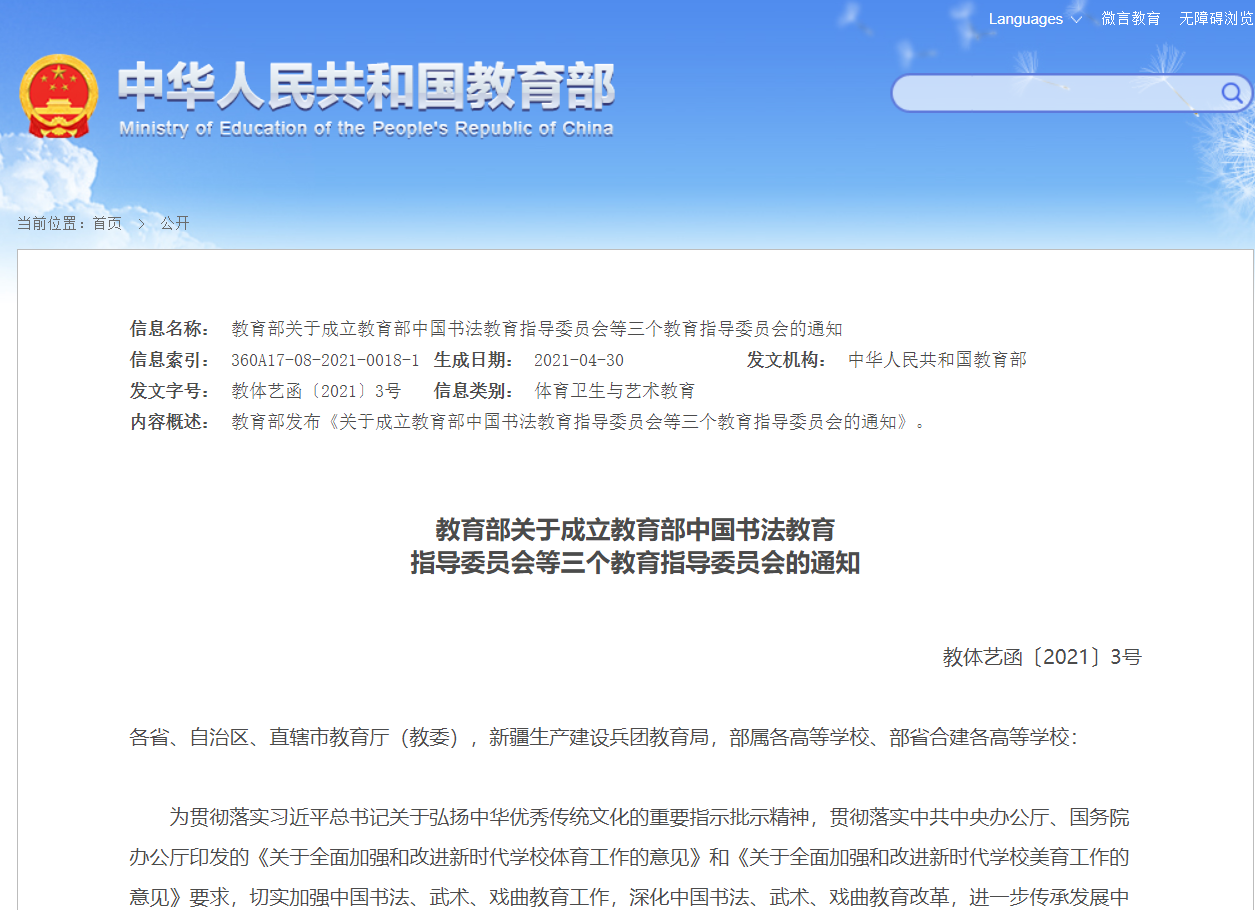Click document number 教体艺函〔2021〕3号 in info table
Viewport: 1255px width, 910px height.
(316, 391)
